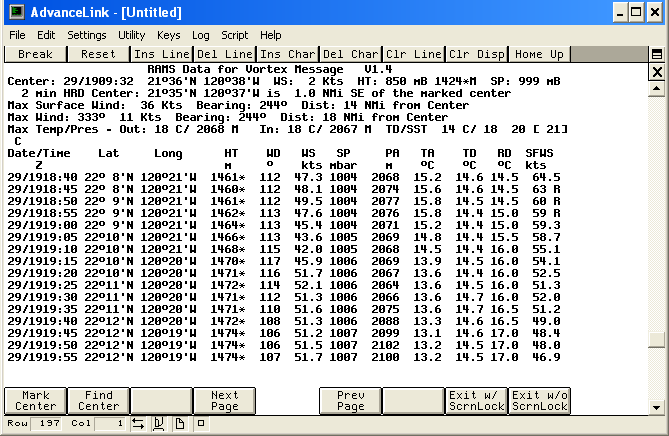Click the document page icon in status bar

tap(180, 423)
